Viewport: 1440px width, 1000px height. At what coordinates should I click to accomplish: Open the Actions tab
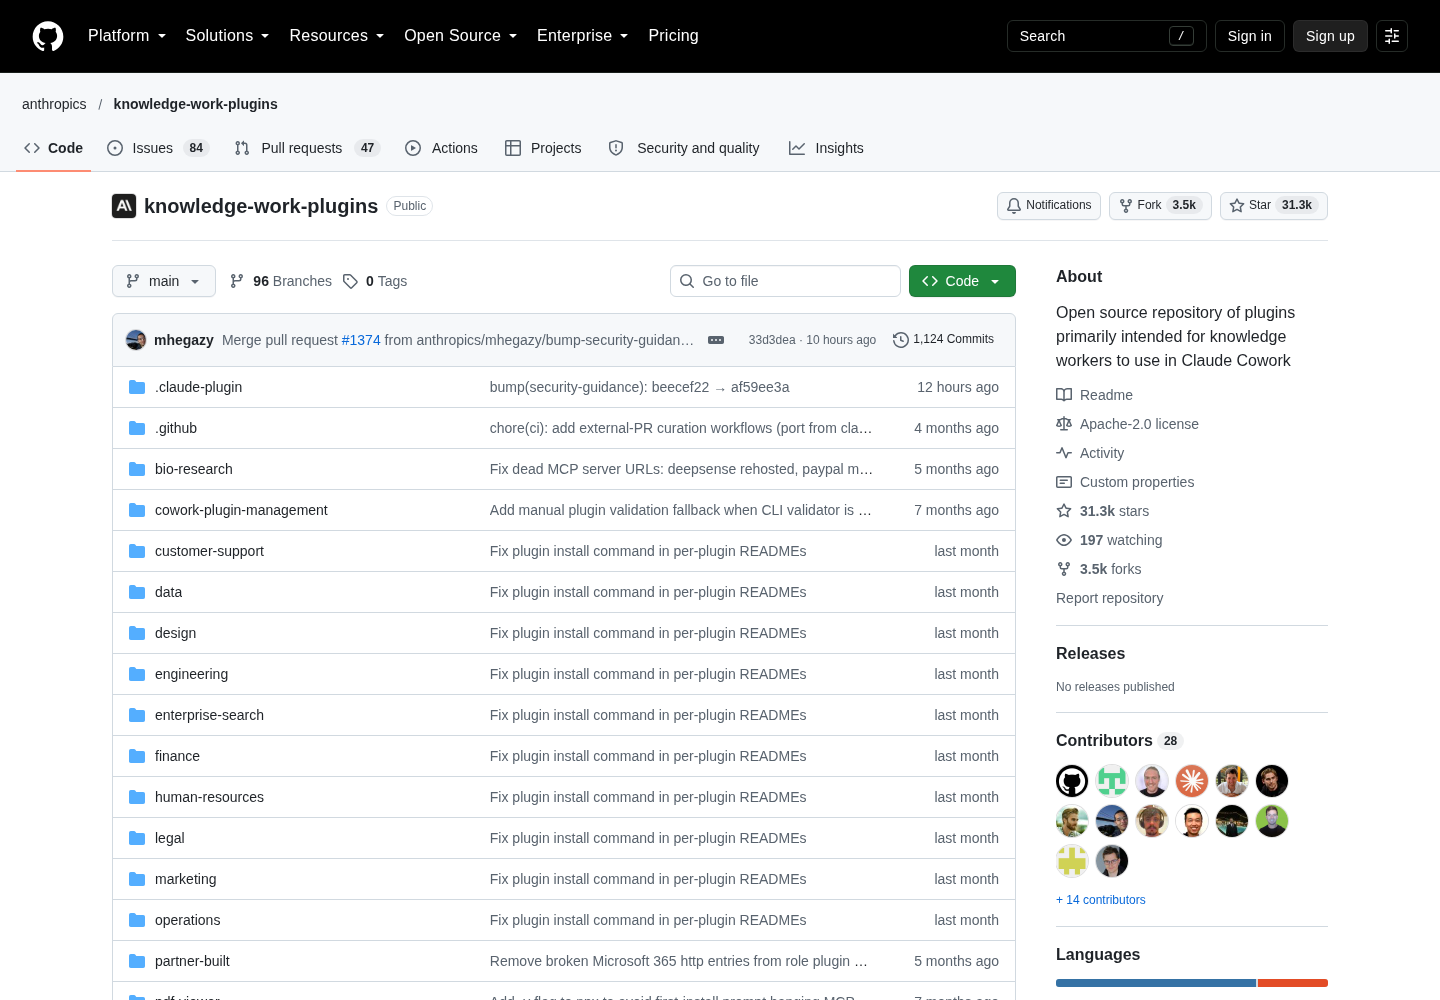441,148
